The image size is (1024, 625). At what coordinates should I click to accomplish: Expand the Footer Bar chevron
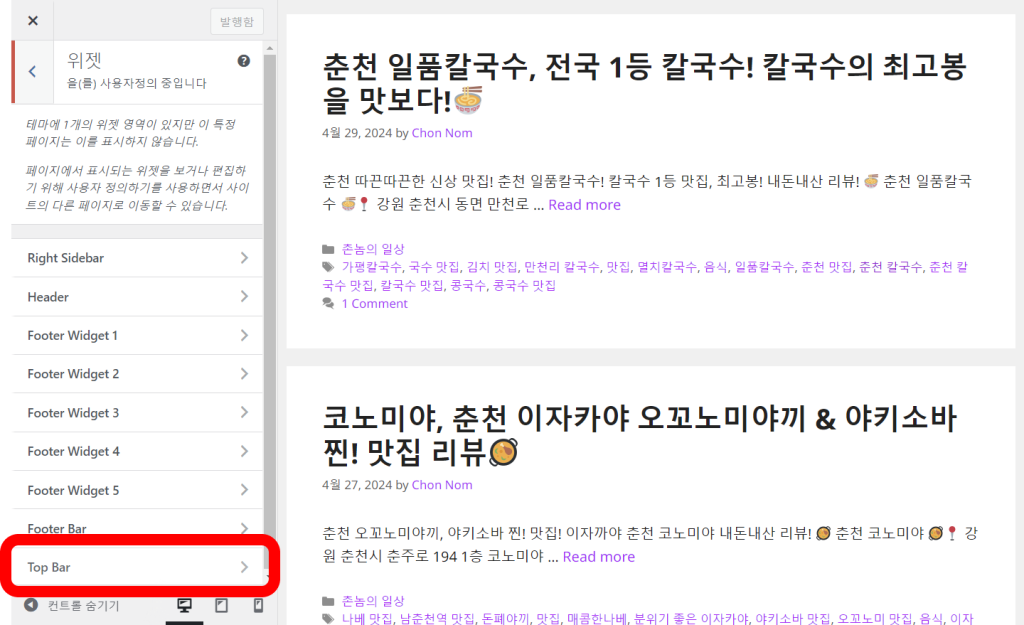point(244,528)
